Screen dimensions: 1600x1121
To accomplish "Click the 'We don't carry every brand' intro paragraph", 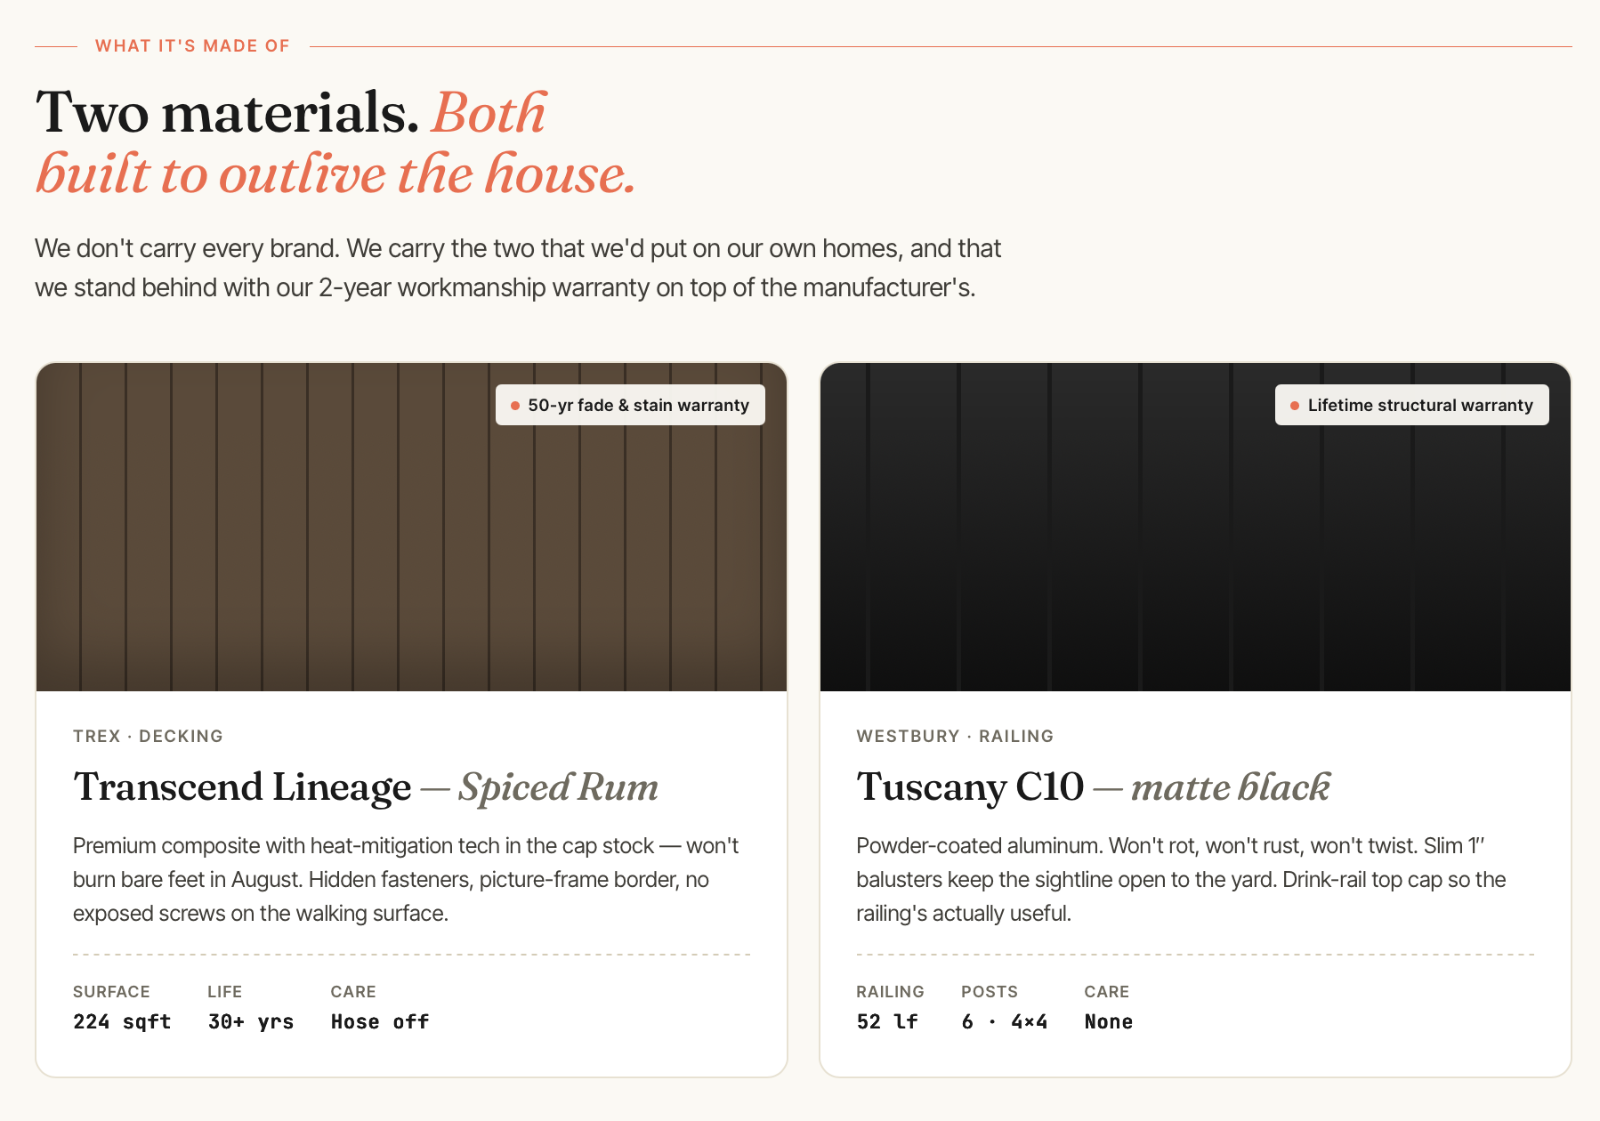I will pos(518,268).
